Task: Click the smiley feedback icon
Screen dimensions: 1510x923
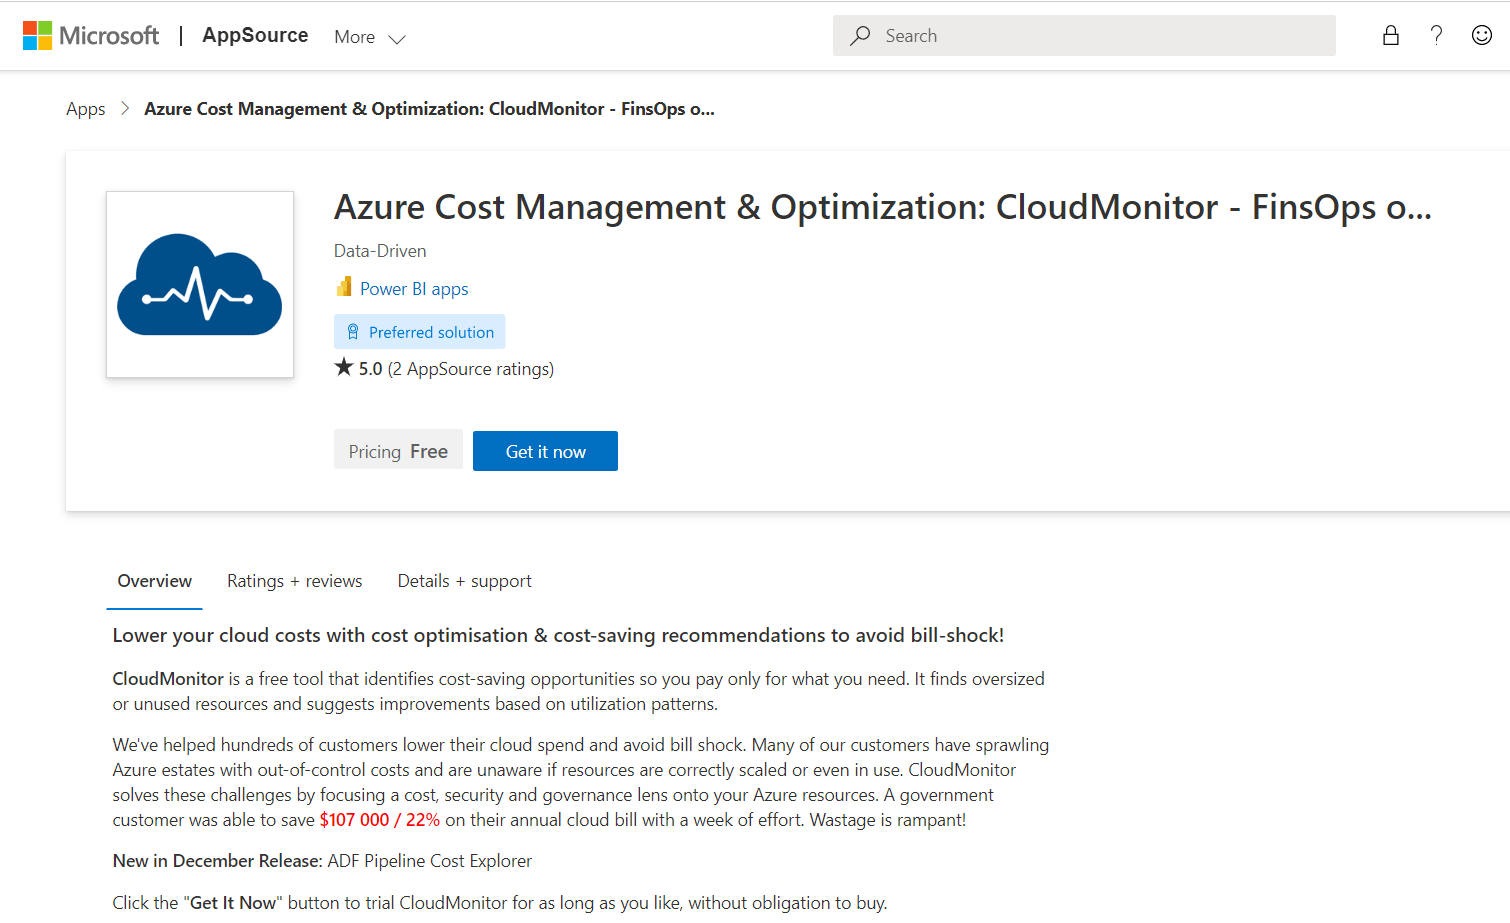Action: (x=1482, y=36)
